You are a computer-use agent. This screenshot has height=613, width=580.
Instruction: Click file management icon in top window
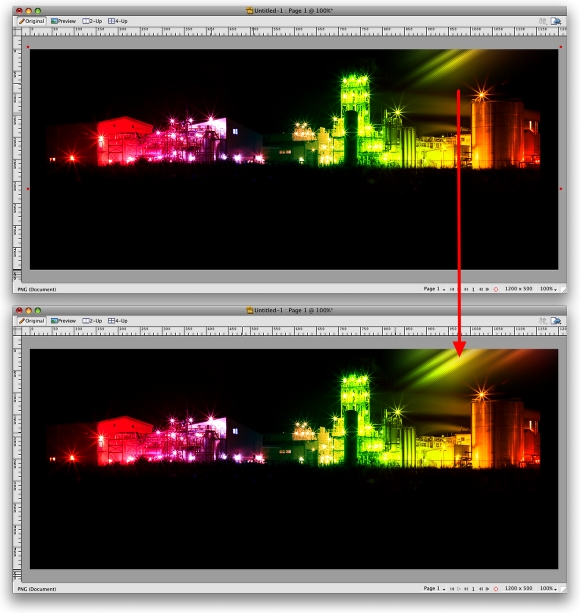542,21
